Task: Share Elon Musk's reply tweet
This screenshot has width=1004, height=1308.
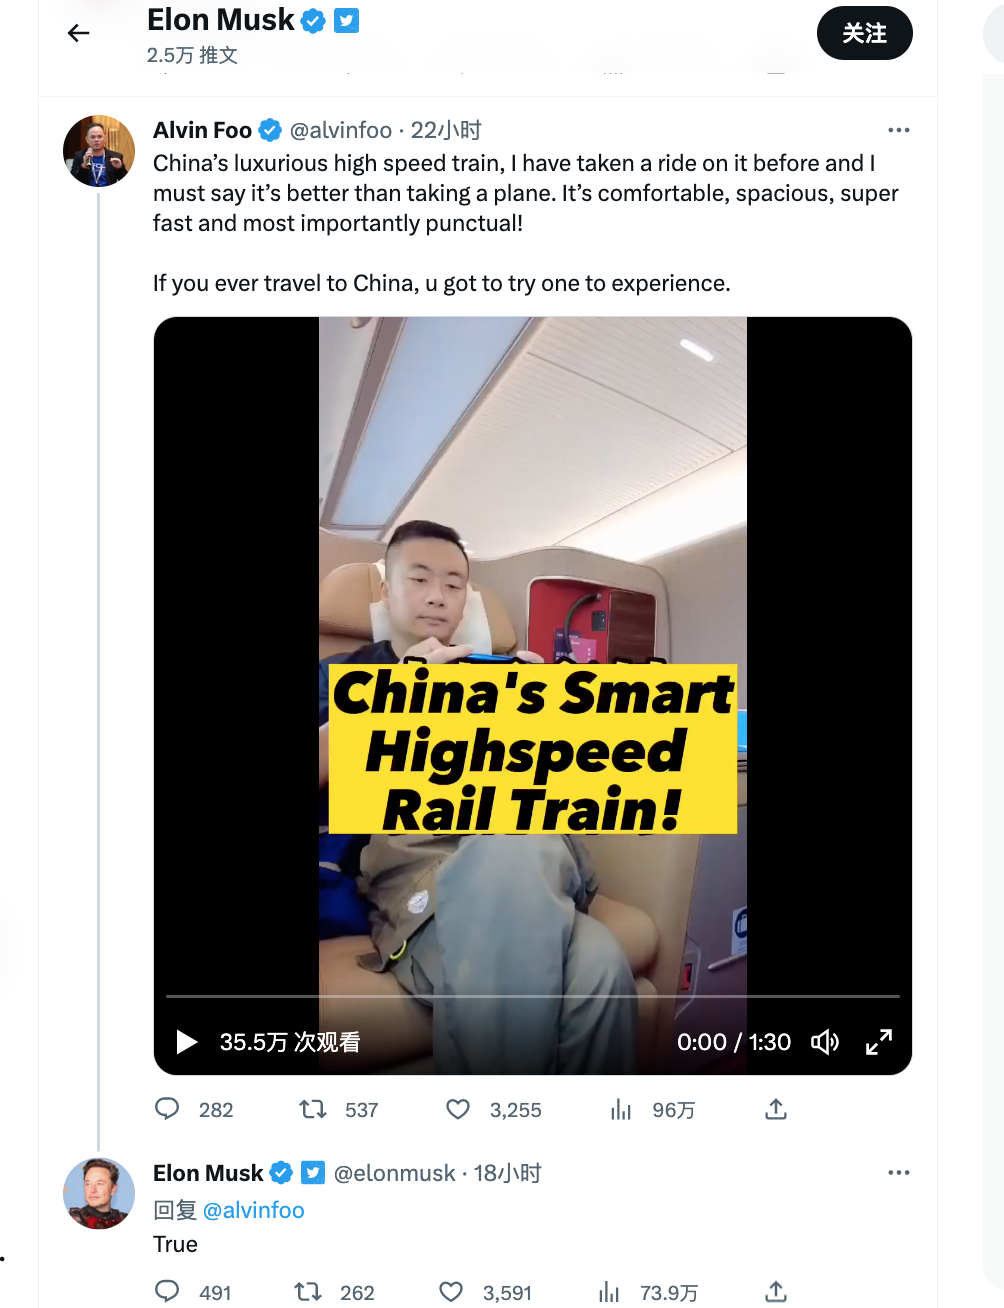Action: tap(776, 1292)
